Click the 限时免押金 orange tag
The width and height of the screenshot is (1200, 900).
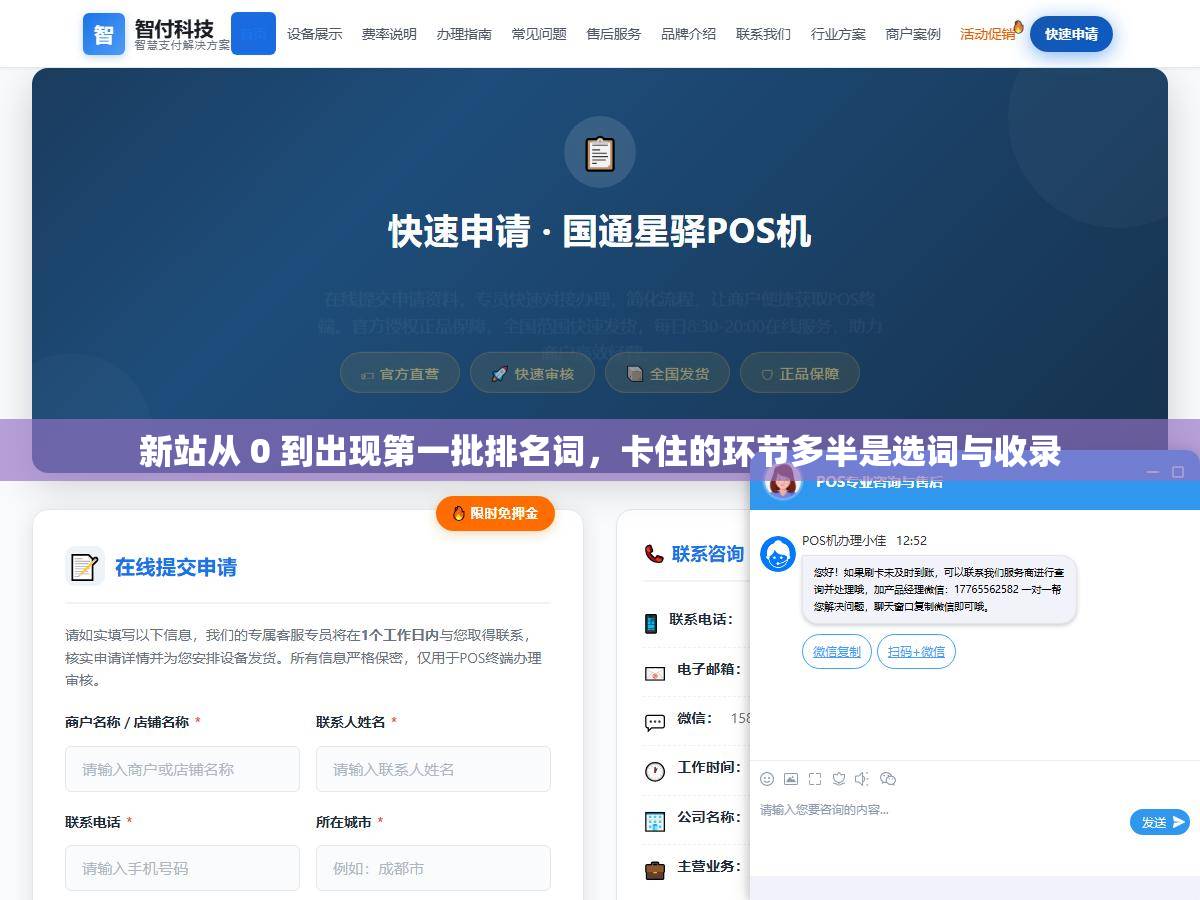click(495, 513)
